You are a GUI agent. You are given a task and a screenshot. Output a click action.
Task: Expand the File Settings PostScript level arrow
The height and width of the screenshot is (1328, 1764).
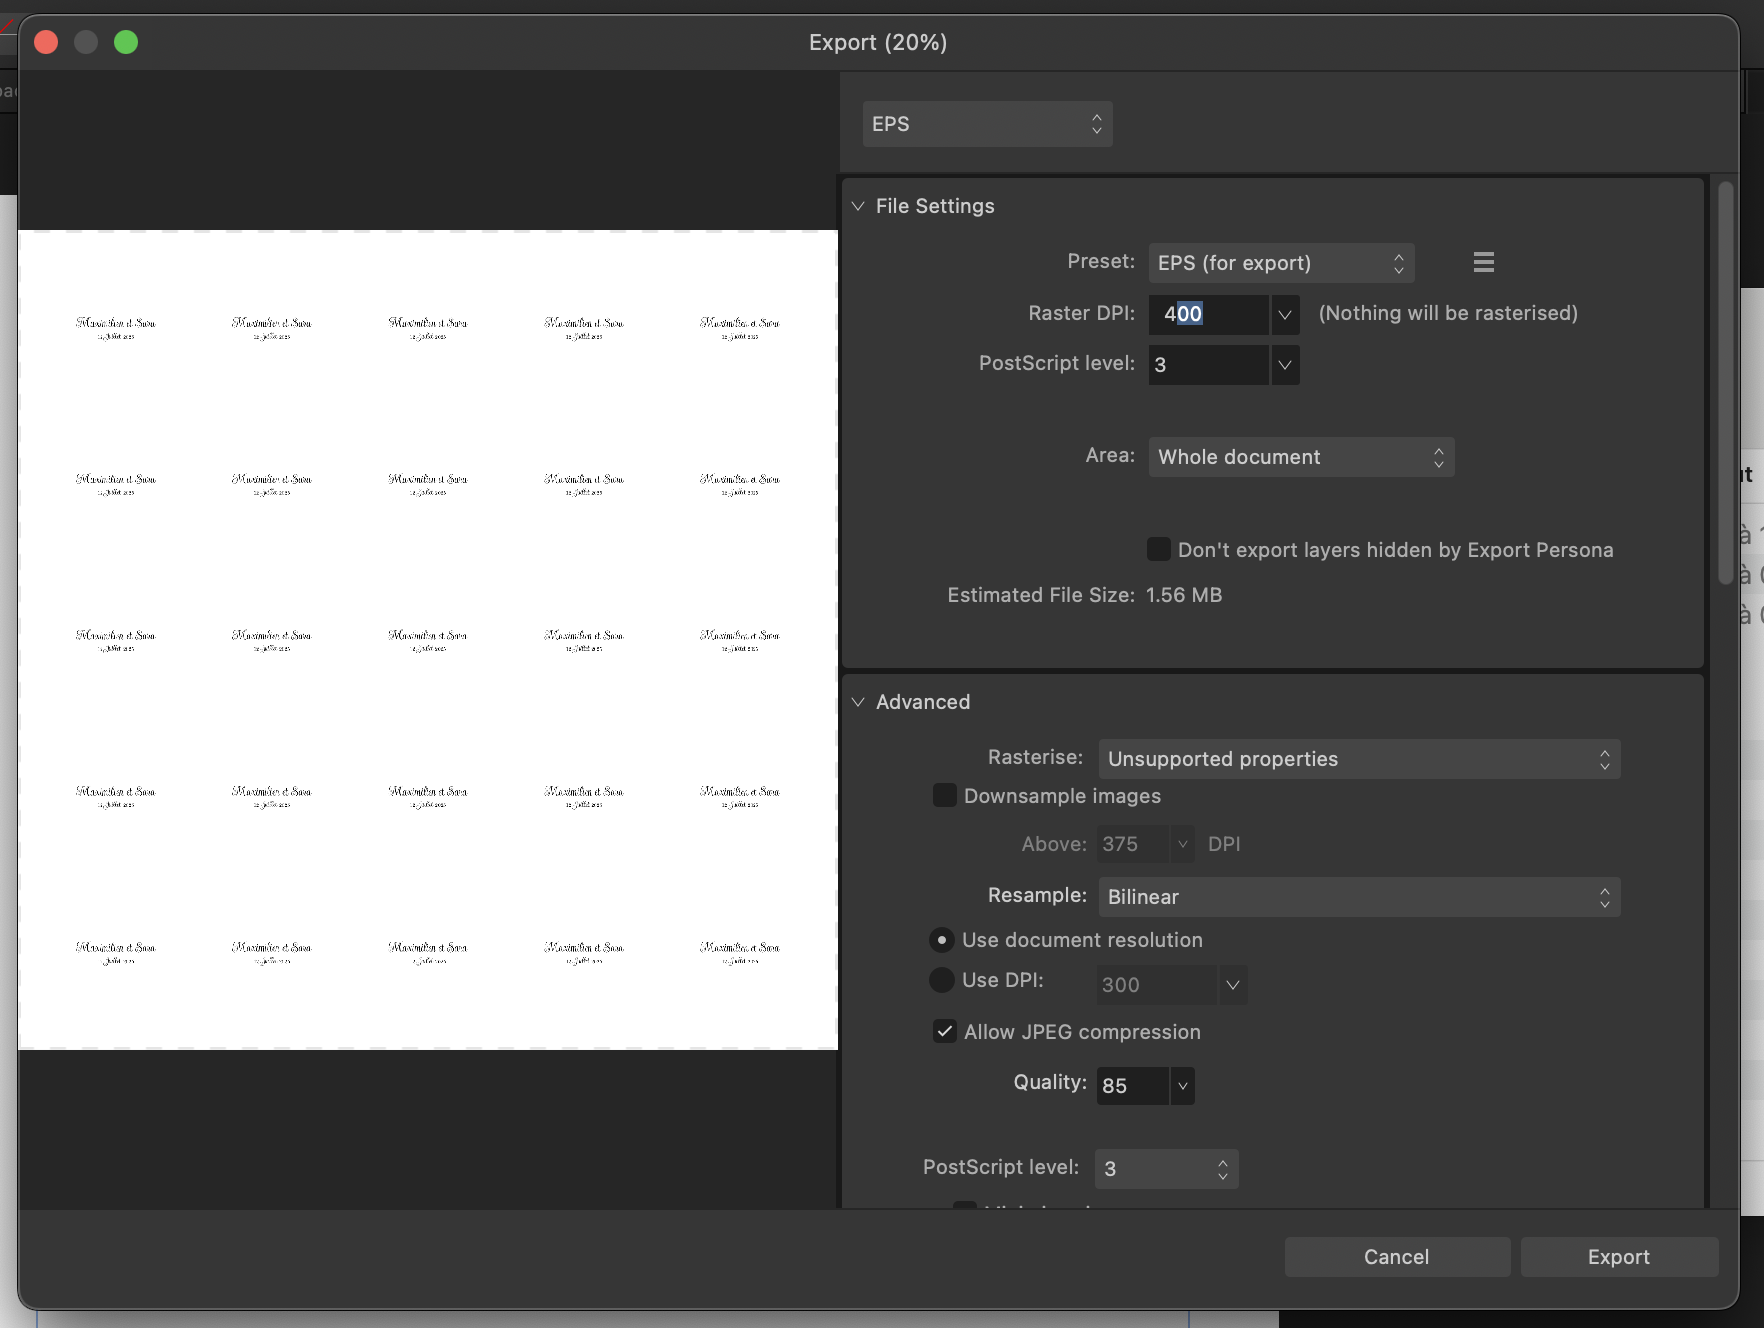point(1285,366)
